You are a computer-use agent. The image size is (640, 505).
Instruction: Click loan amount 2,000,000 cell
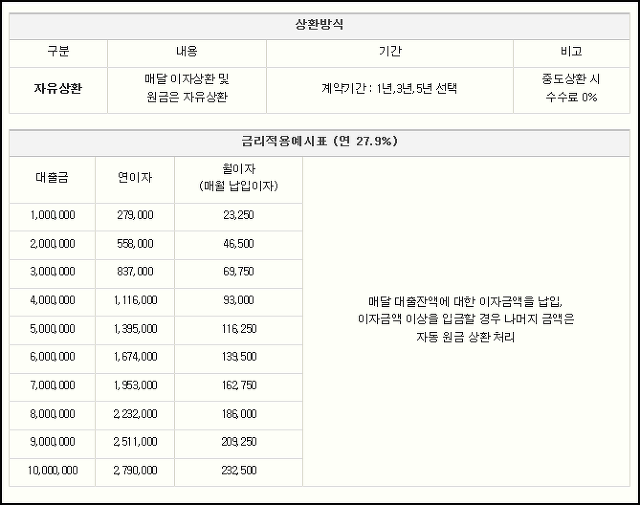[52, 245]
